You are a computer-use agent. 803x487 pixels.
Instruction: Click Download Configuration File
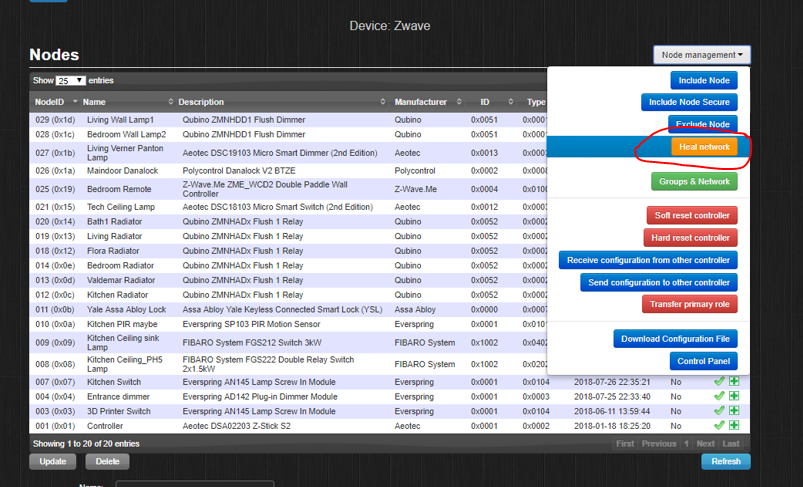(x=675, y=339)
